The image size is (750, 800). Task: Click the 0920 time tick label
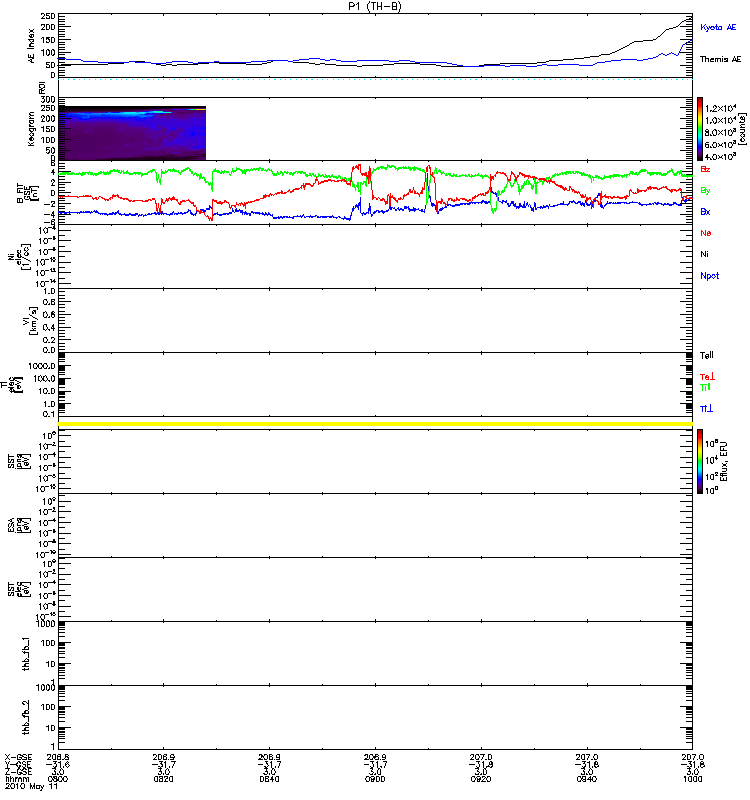(481, 779)
